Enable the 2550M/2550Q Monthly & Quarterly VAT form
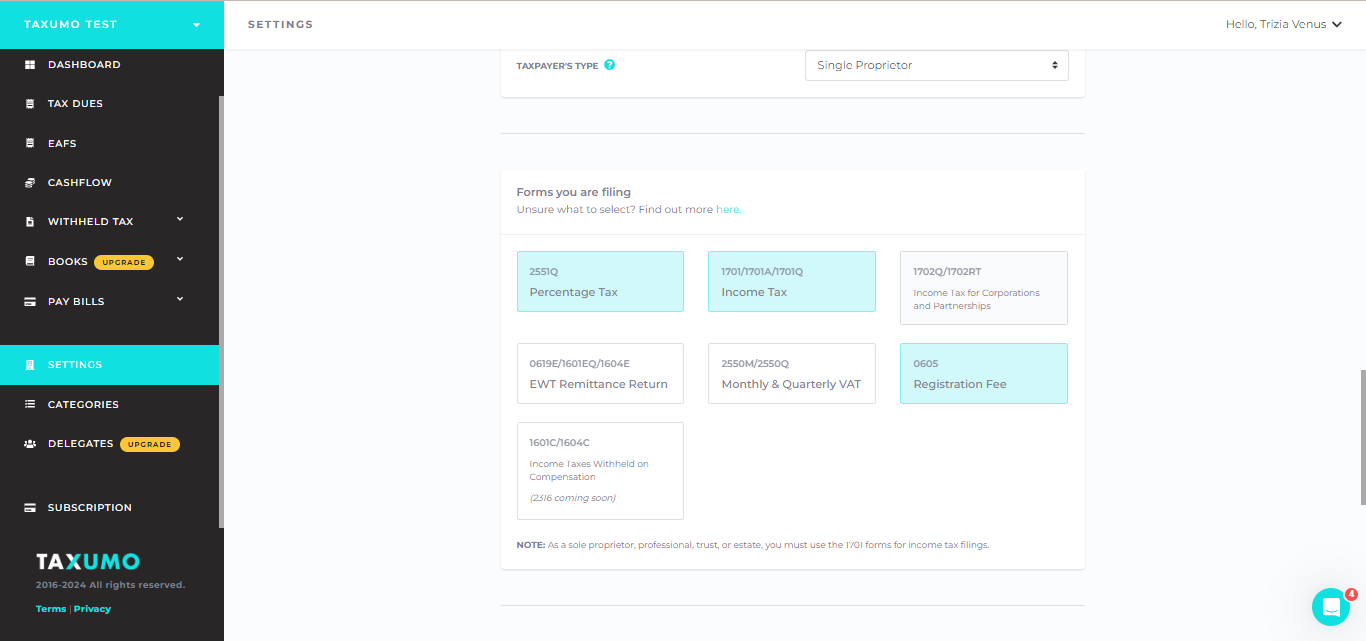Image resolution: width=1366 pixels, height=641 pixels. 792,373
